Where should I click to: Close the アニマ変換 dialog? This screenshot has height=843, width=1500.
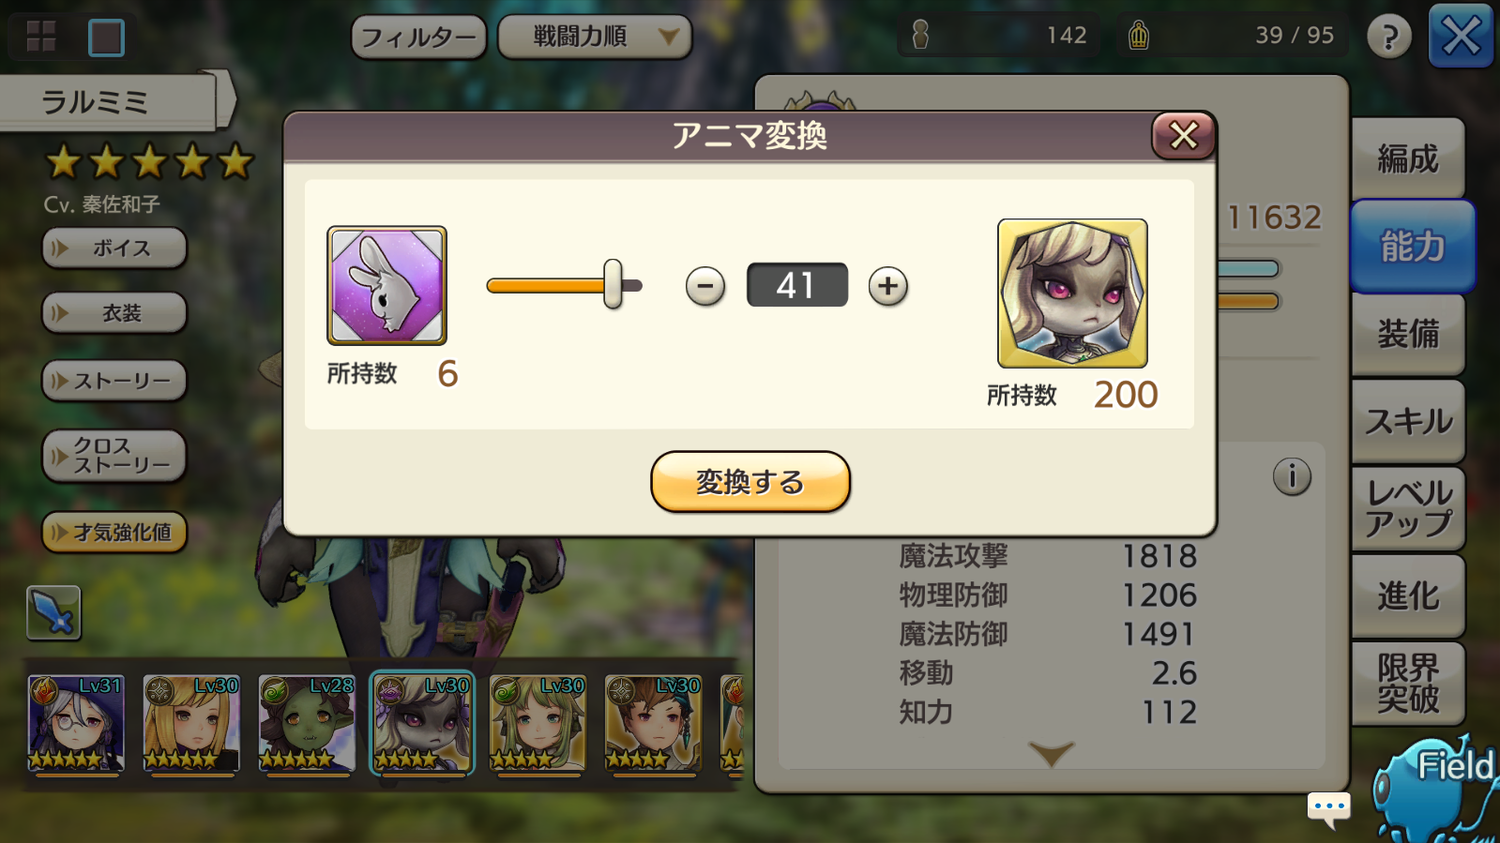[x=1183, y=135]
